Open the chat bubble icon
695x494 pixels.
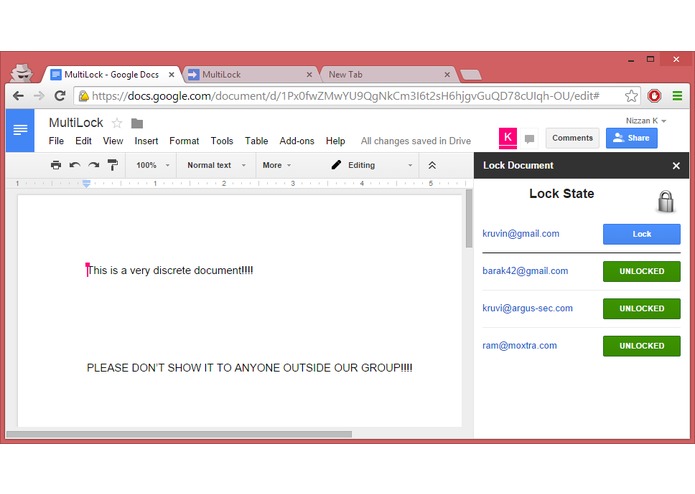pos(529,139)
